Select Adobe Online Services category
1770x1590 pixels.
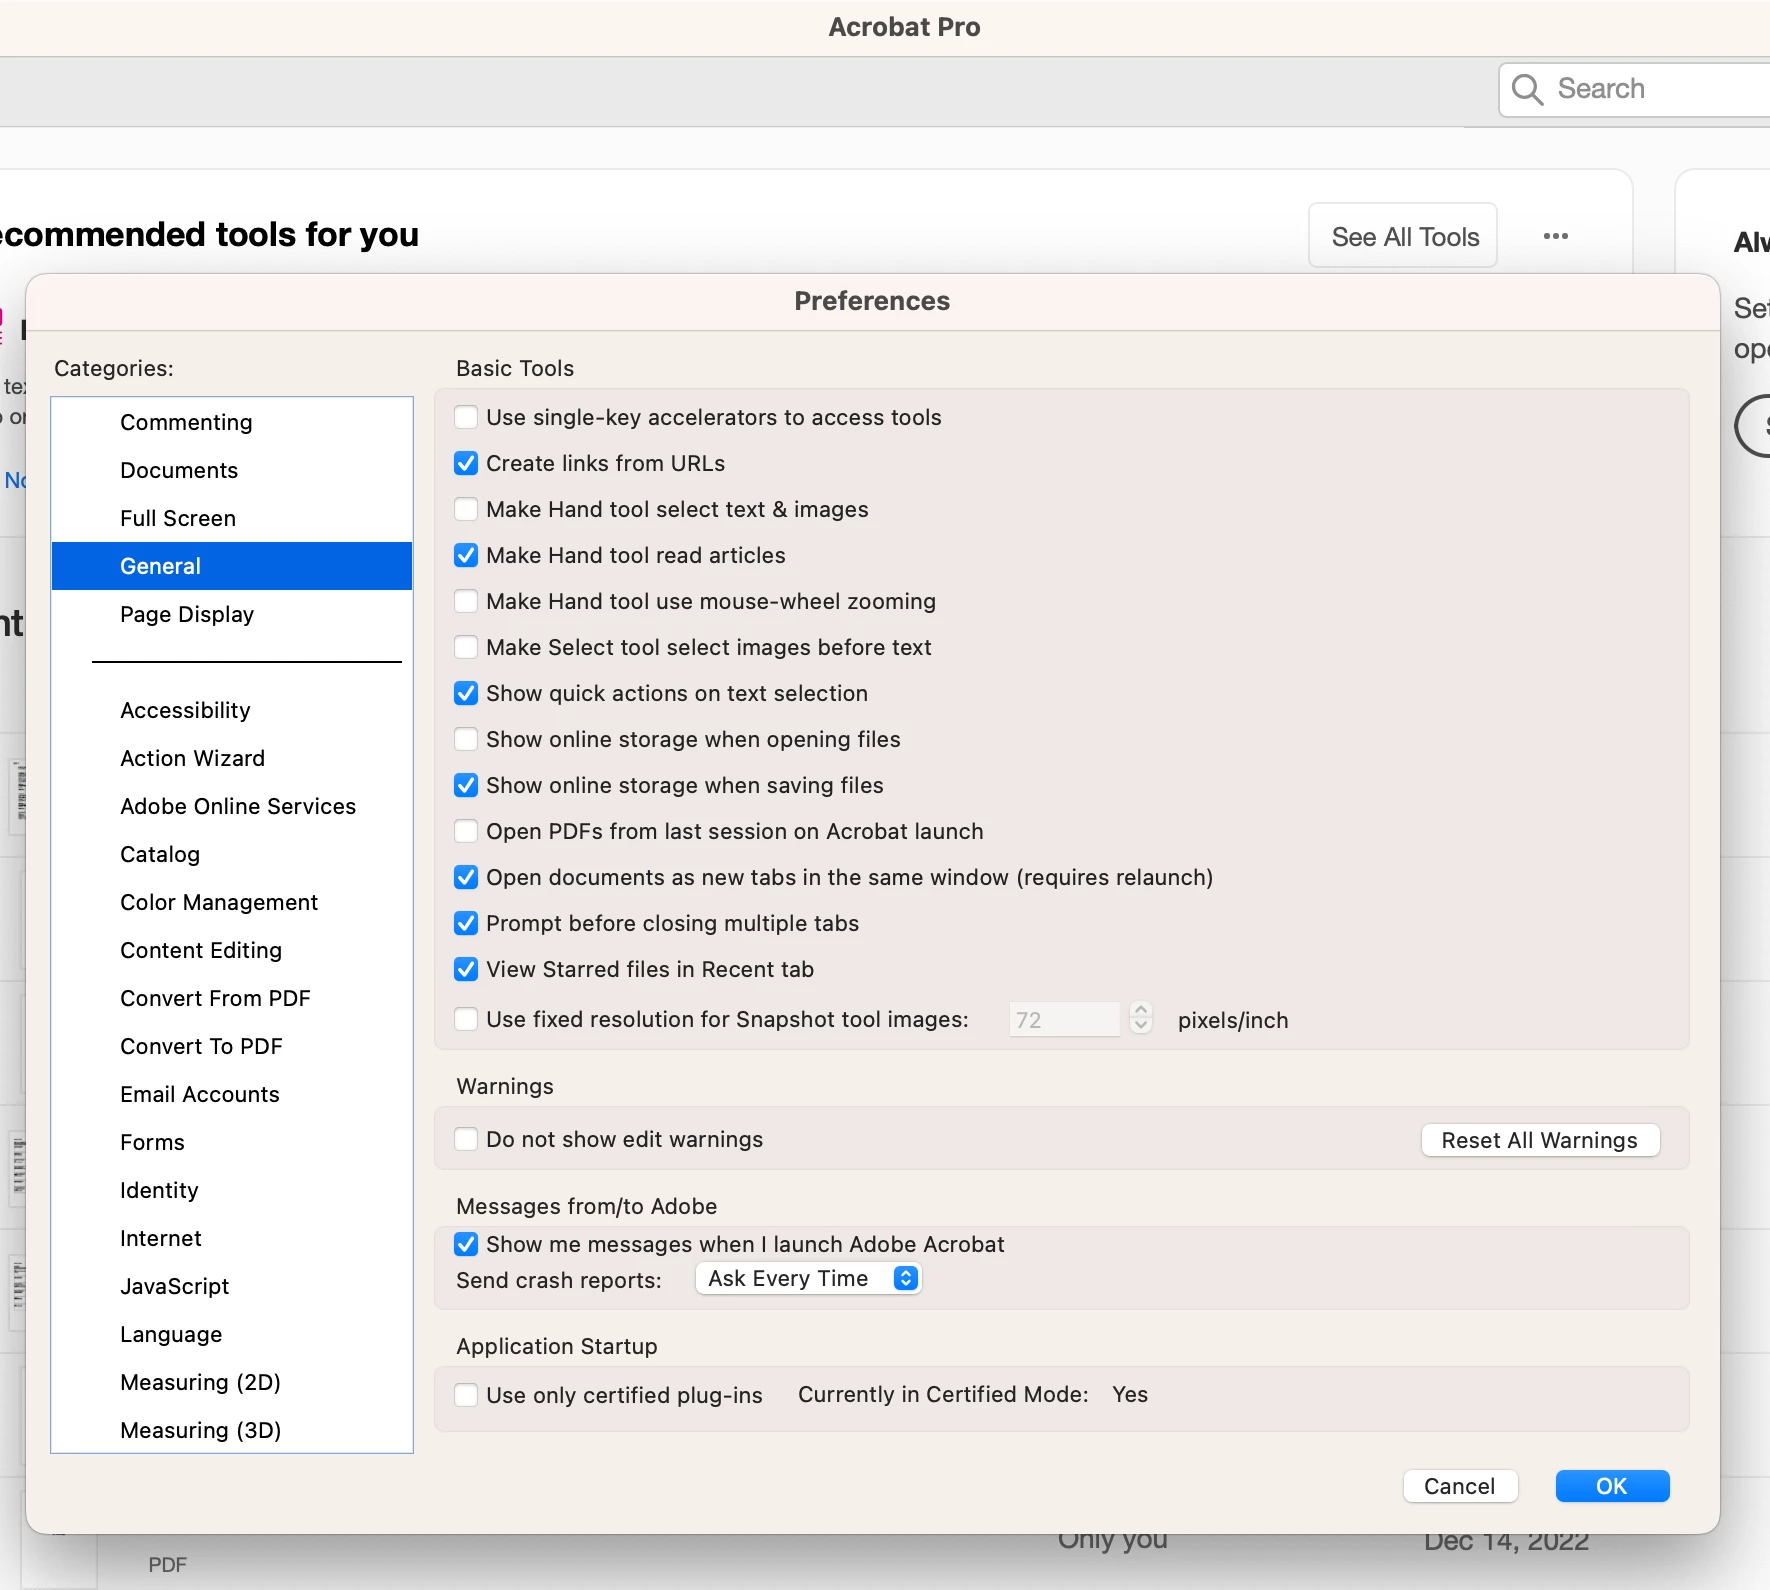click(232, 806)
